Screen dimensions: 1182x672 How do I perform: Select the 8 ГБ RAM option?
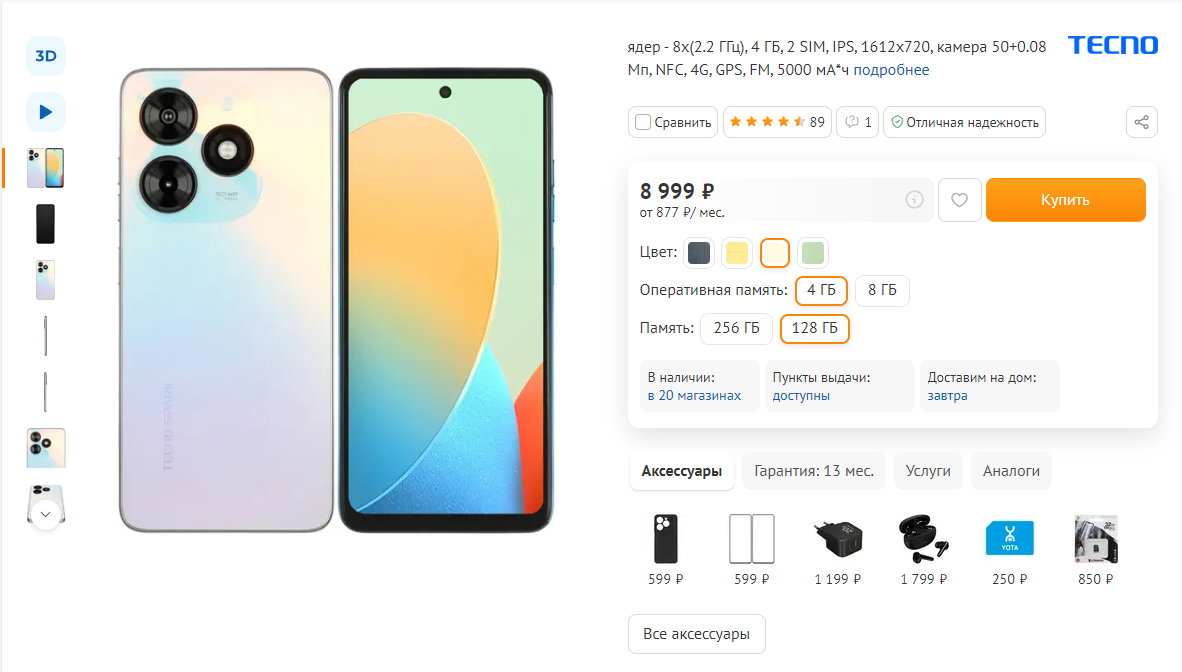(x=881, y=290)
